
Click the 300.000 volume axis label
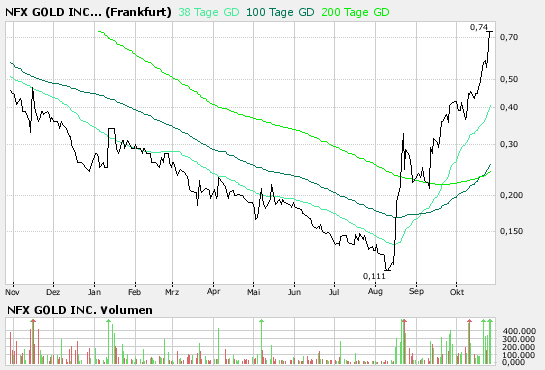point(518,339)
